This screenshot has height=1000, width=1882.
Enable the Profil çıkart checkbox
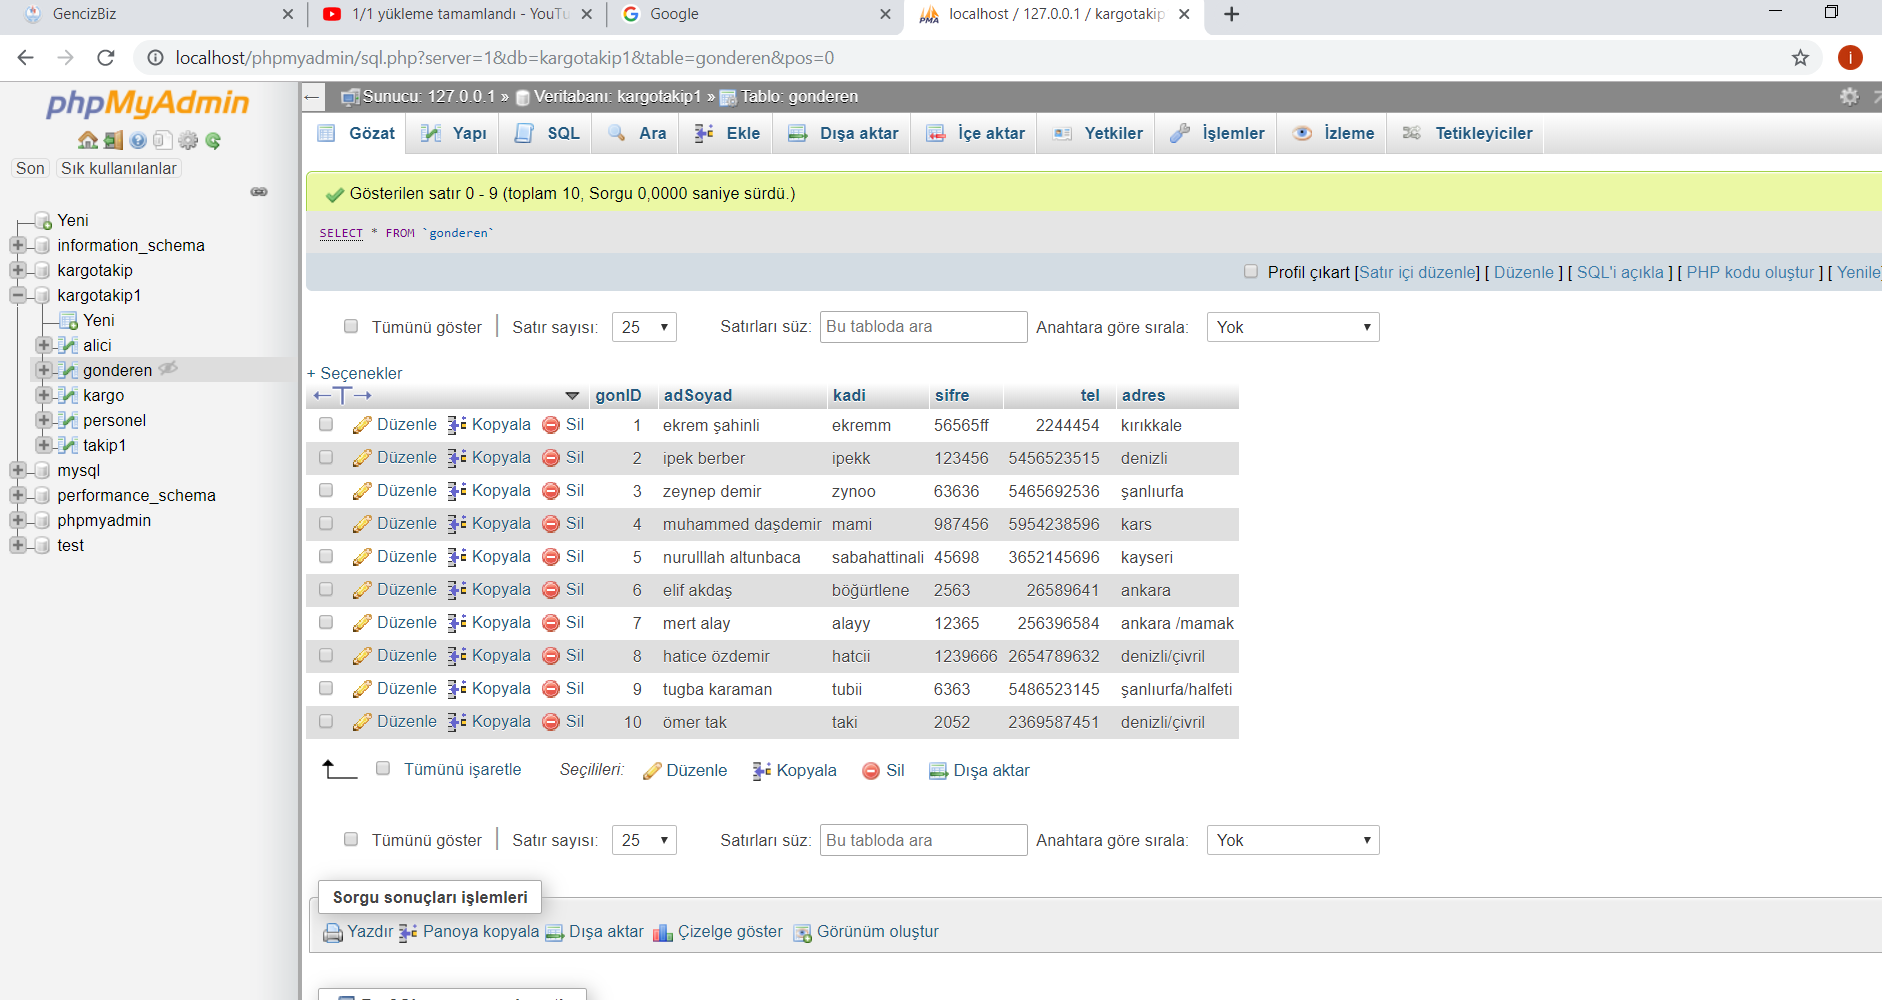1251,272
